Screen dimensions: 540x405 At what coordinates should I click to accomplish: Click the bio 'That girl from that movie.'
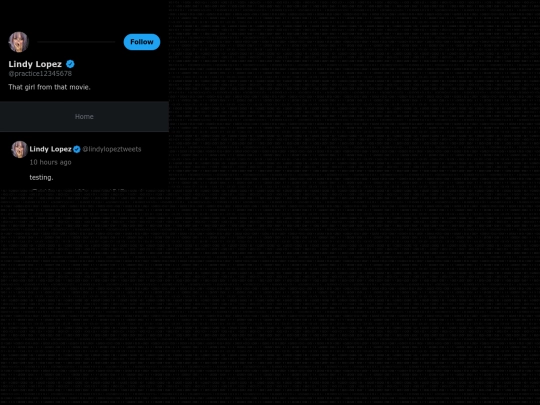click(x=49, y=87)
